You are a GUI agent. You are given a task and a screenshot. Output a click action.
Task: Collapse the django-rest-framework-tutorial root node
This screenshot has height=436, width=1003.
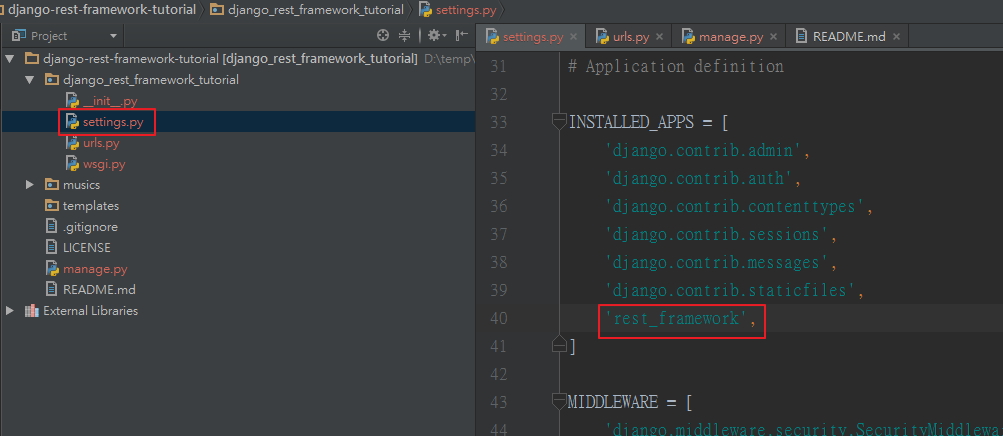pos(10,59)
